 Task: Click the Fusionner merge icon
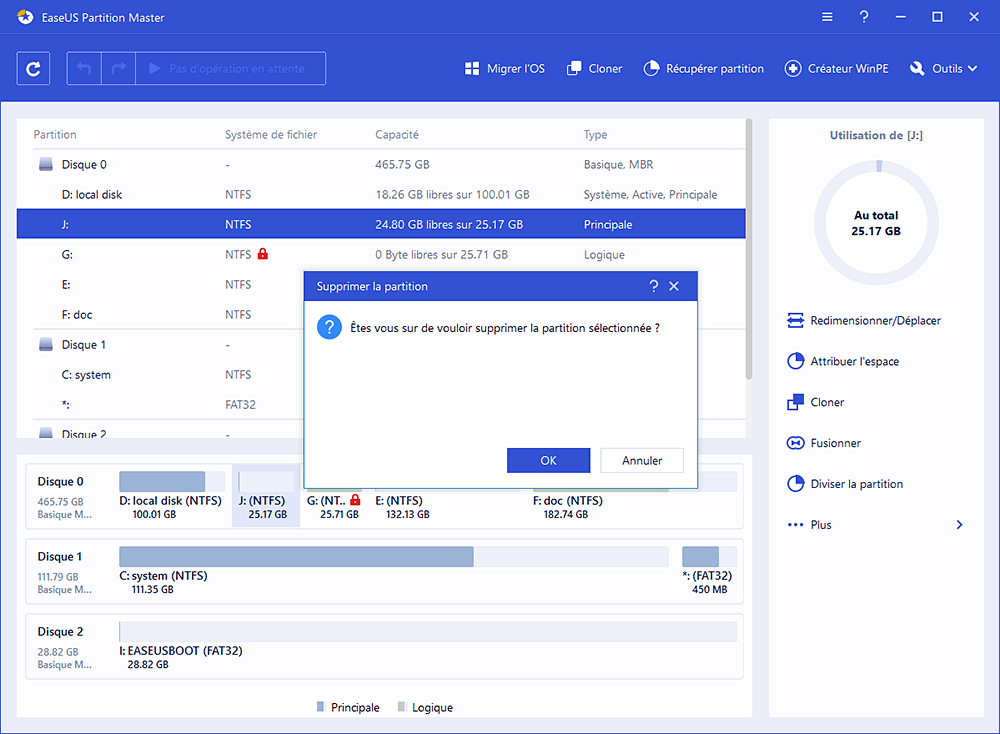click(795, 443)
